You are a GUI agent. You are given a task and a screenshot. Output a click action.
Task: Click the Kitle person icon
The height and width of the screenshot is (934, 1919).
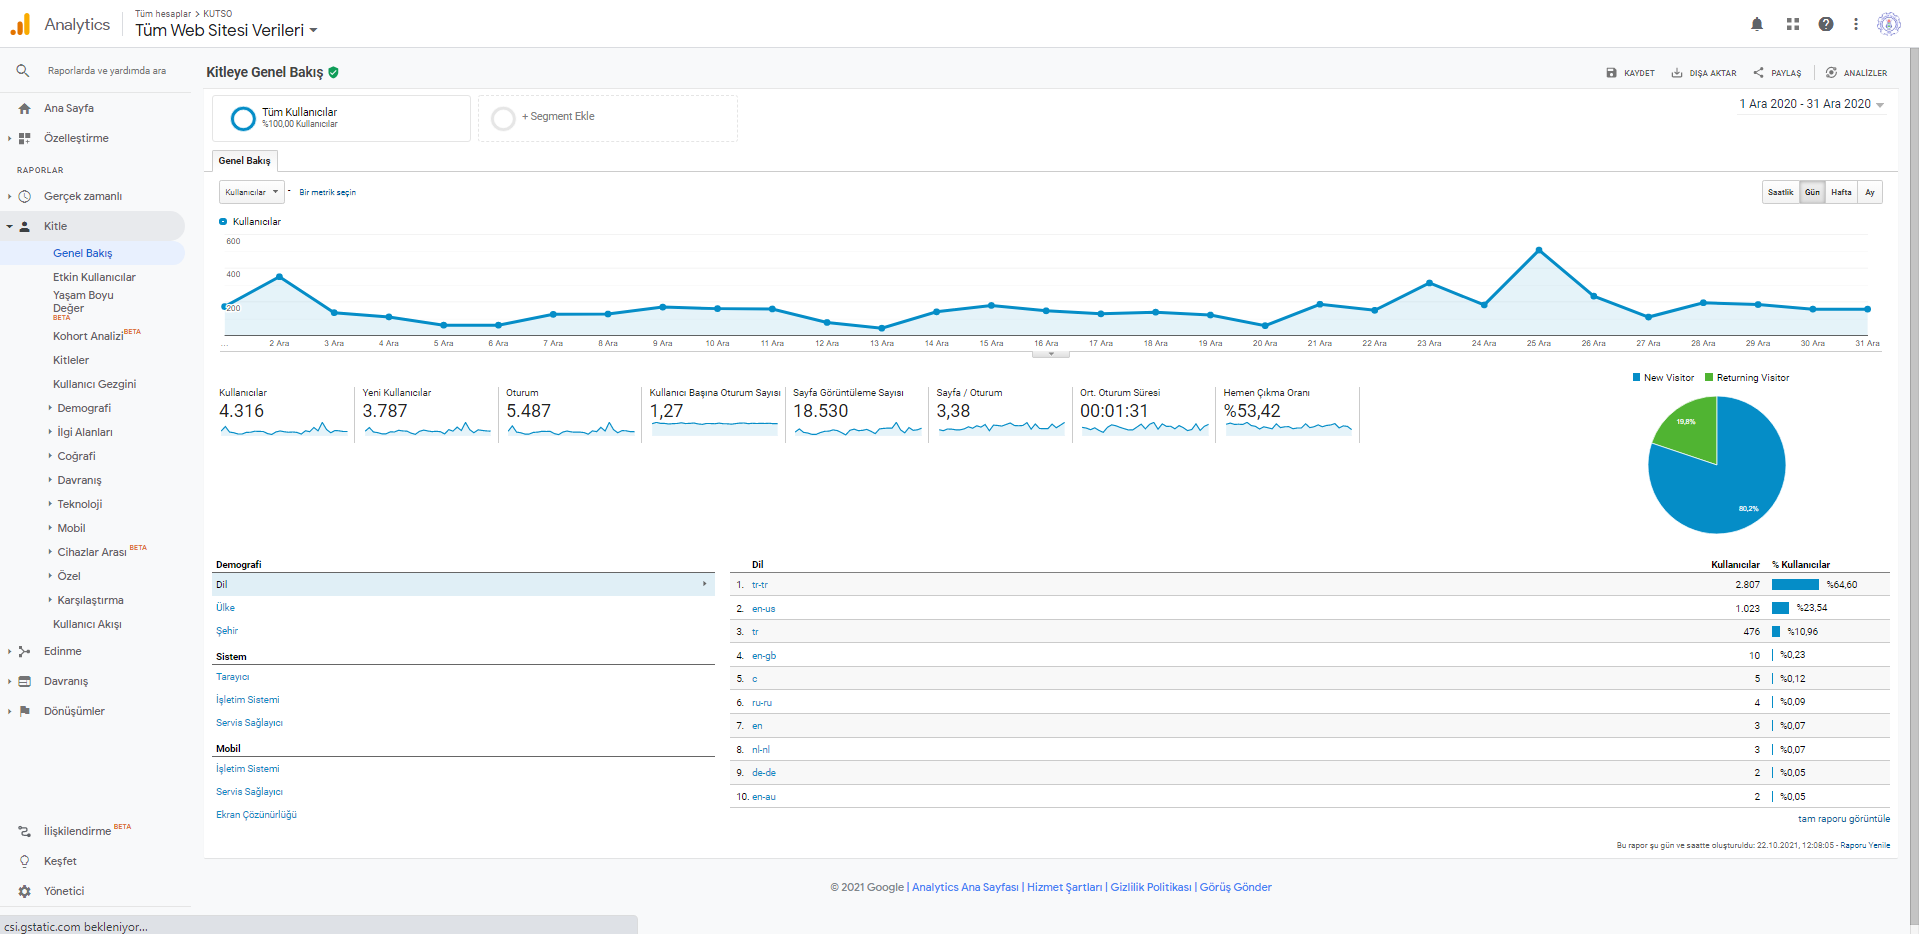point(24,226)
